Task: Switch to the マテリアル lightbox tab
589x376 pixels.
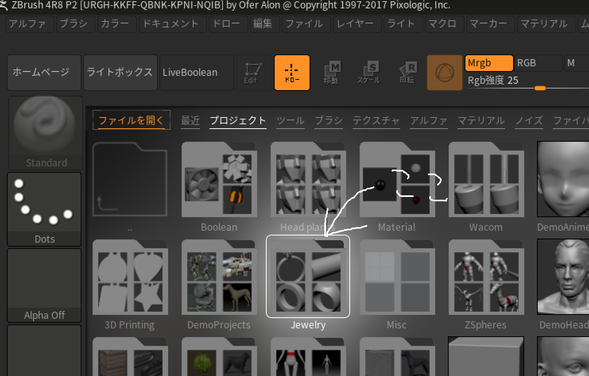Action: [x=481, y=121]
